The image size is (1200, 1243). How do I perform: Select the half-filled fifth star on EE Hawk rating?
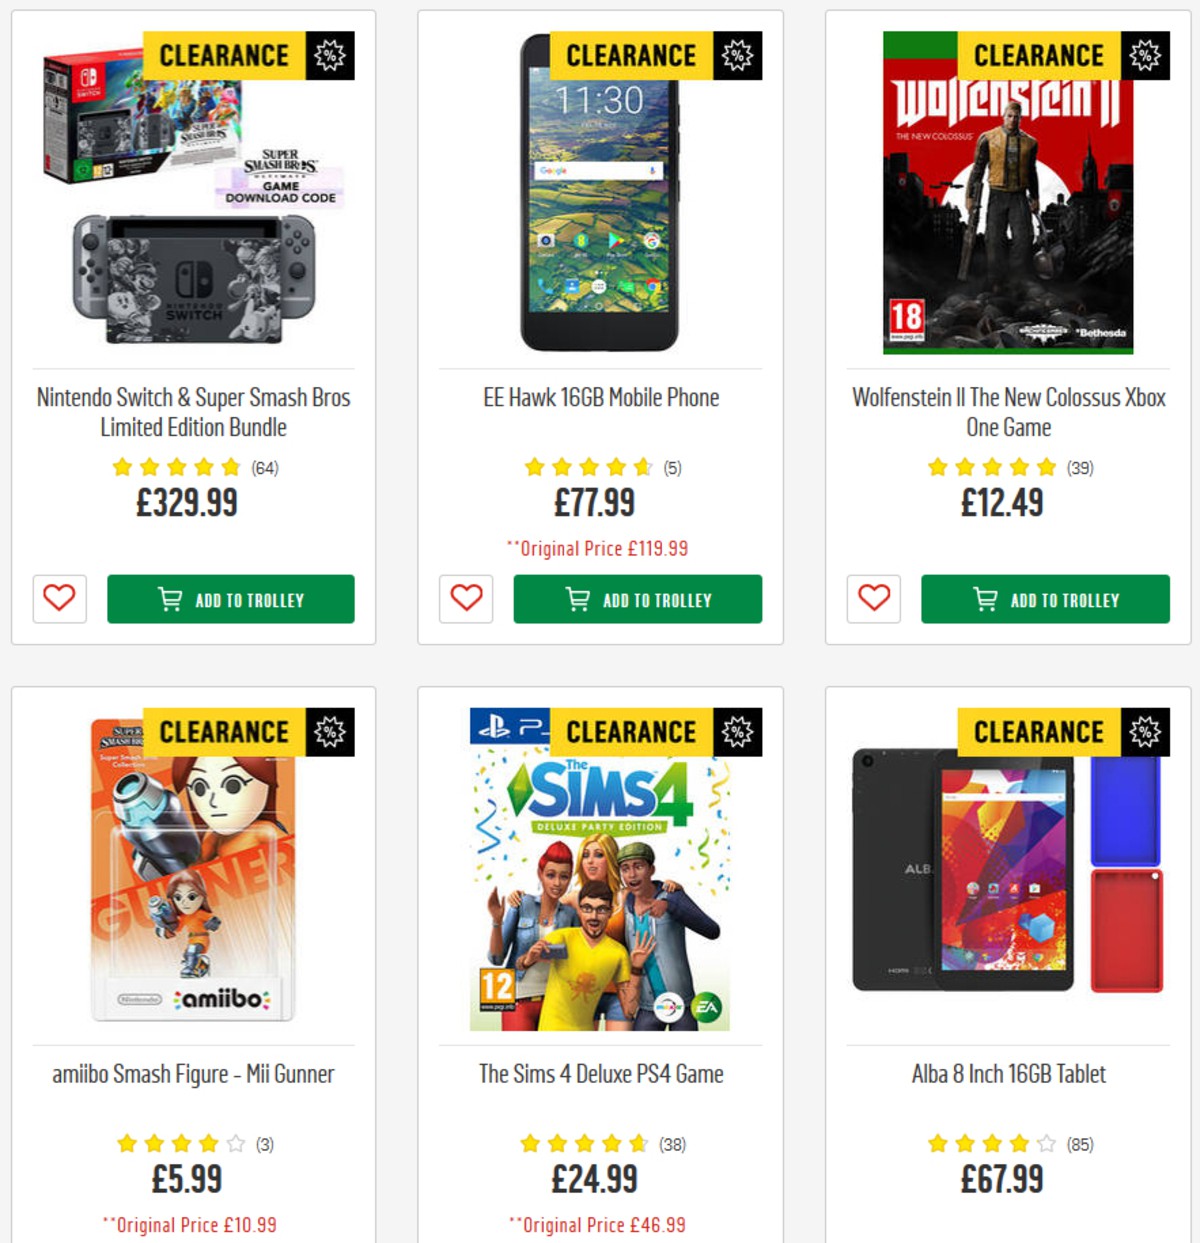644,466
